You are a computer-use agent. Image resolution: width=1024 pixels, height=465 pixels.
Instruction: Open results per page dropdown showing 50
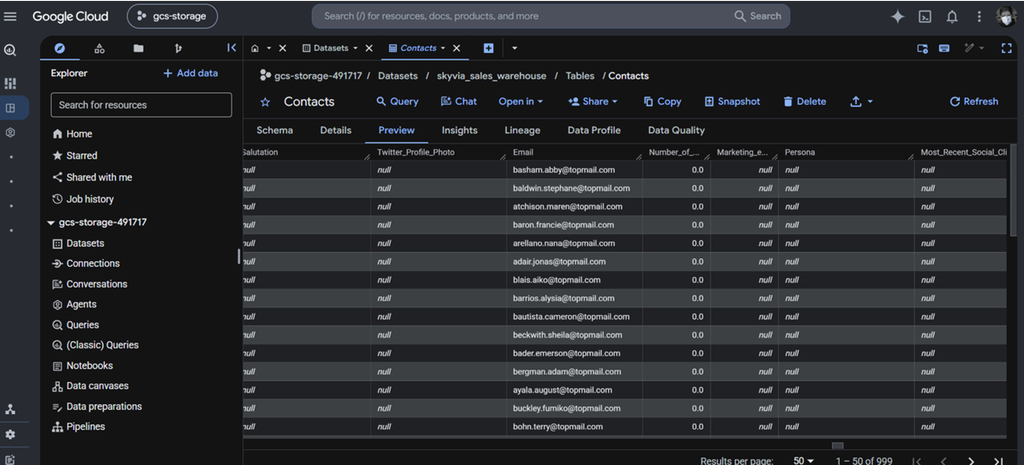(803, 461)
